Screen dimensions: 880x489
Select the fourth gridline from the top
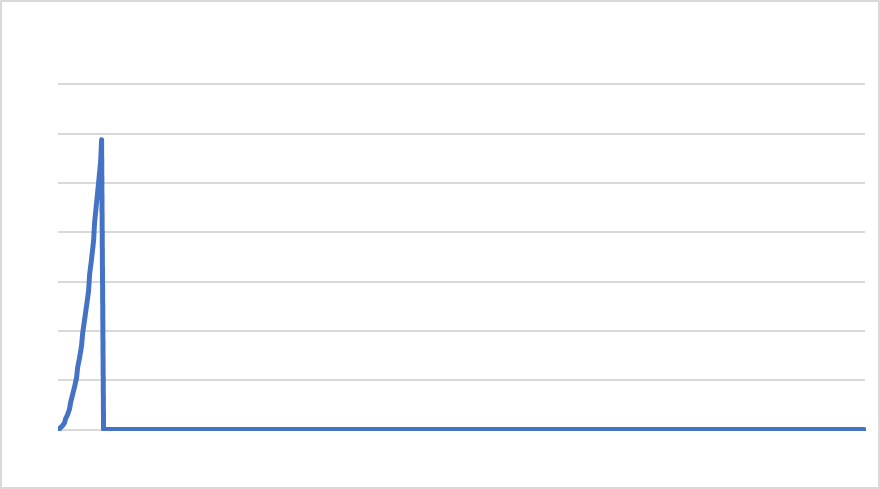click(x=461, y=232)
